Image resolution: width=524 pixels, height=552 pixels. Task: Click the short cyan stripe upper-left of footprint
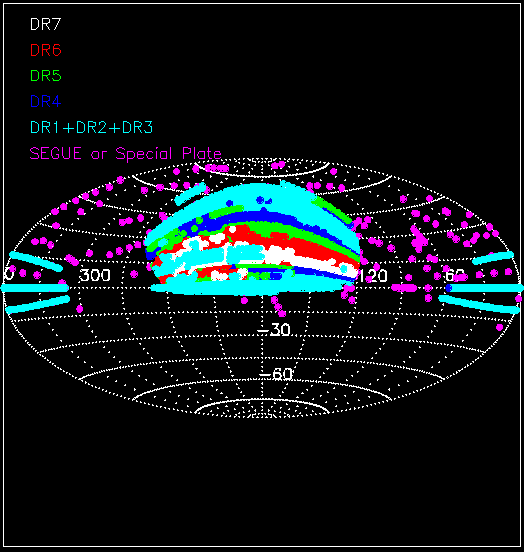(x=191, y=194)
